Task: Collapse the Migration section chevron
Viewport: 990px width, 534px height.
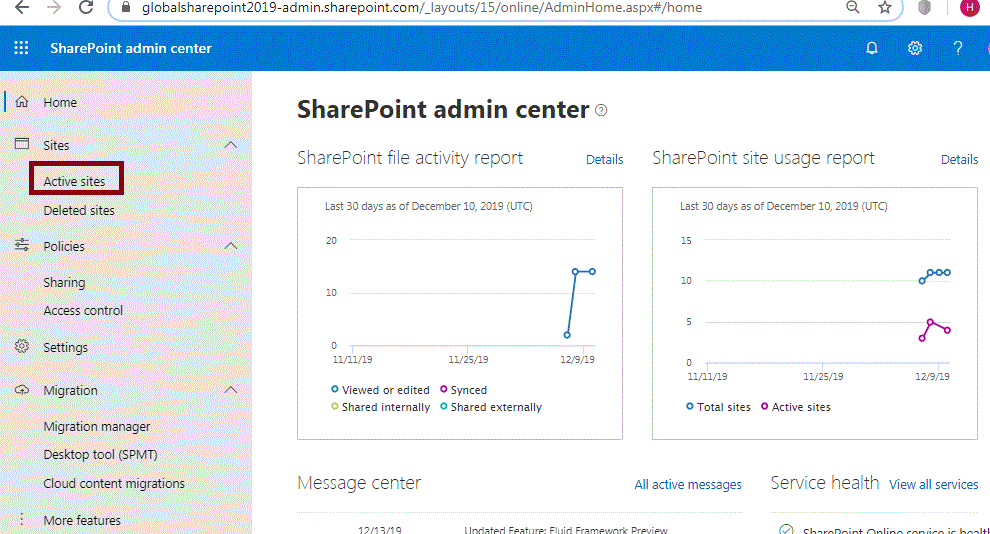Action: (x=230, y=390)
